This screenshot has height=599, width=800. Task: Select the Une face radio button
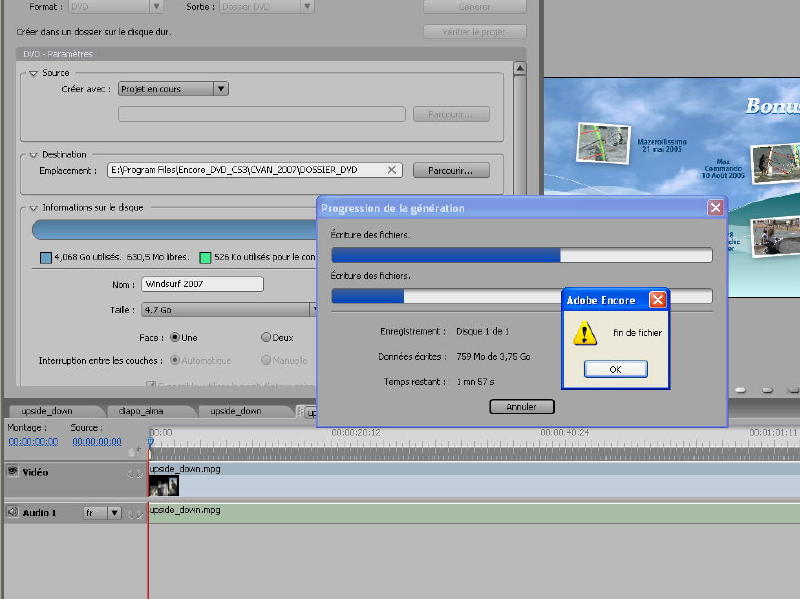point(175,337)
